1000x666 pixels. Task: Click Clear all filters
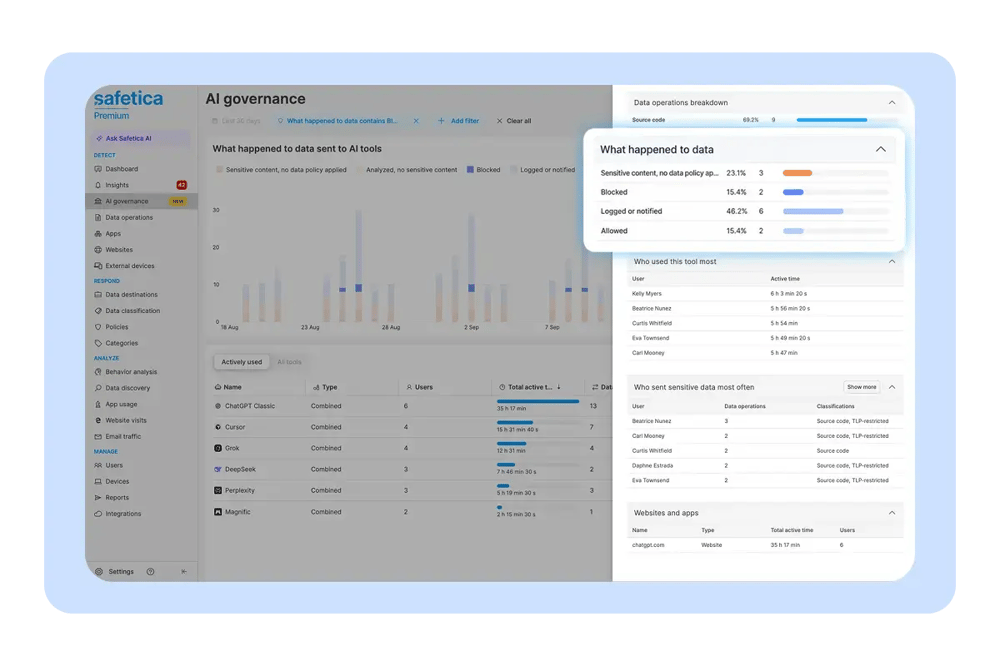tap(514, 121)
